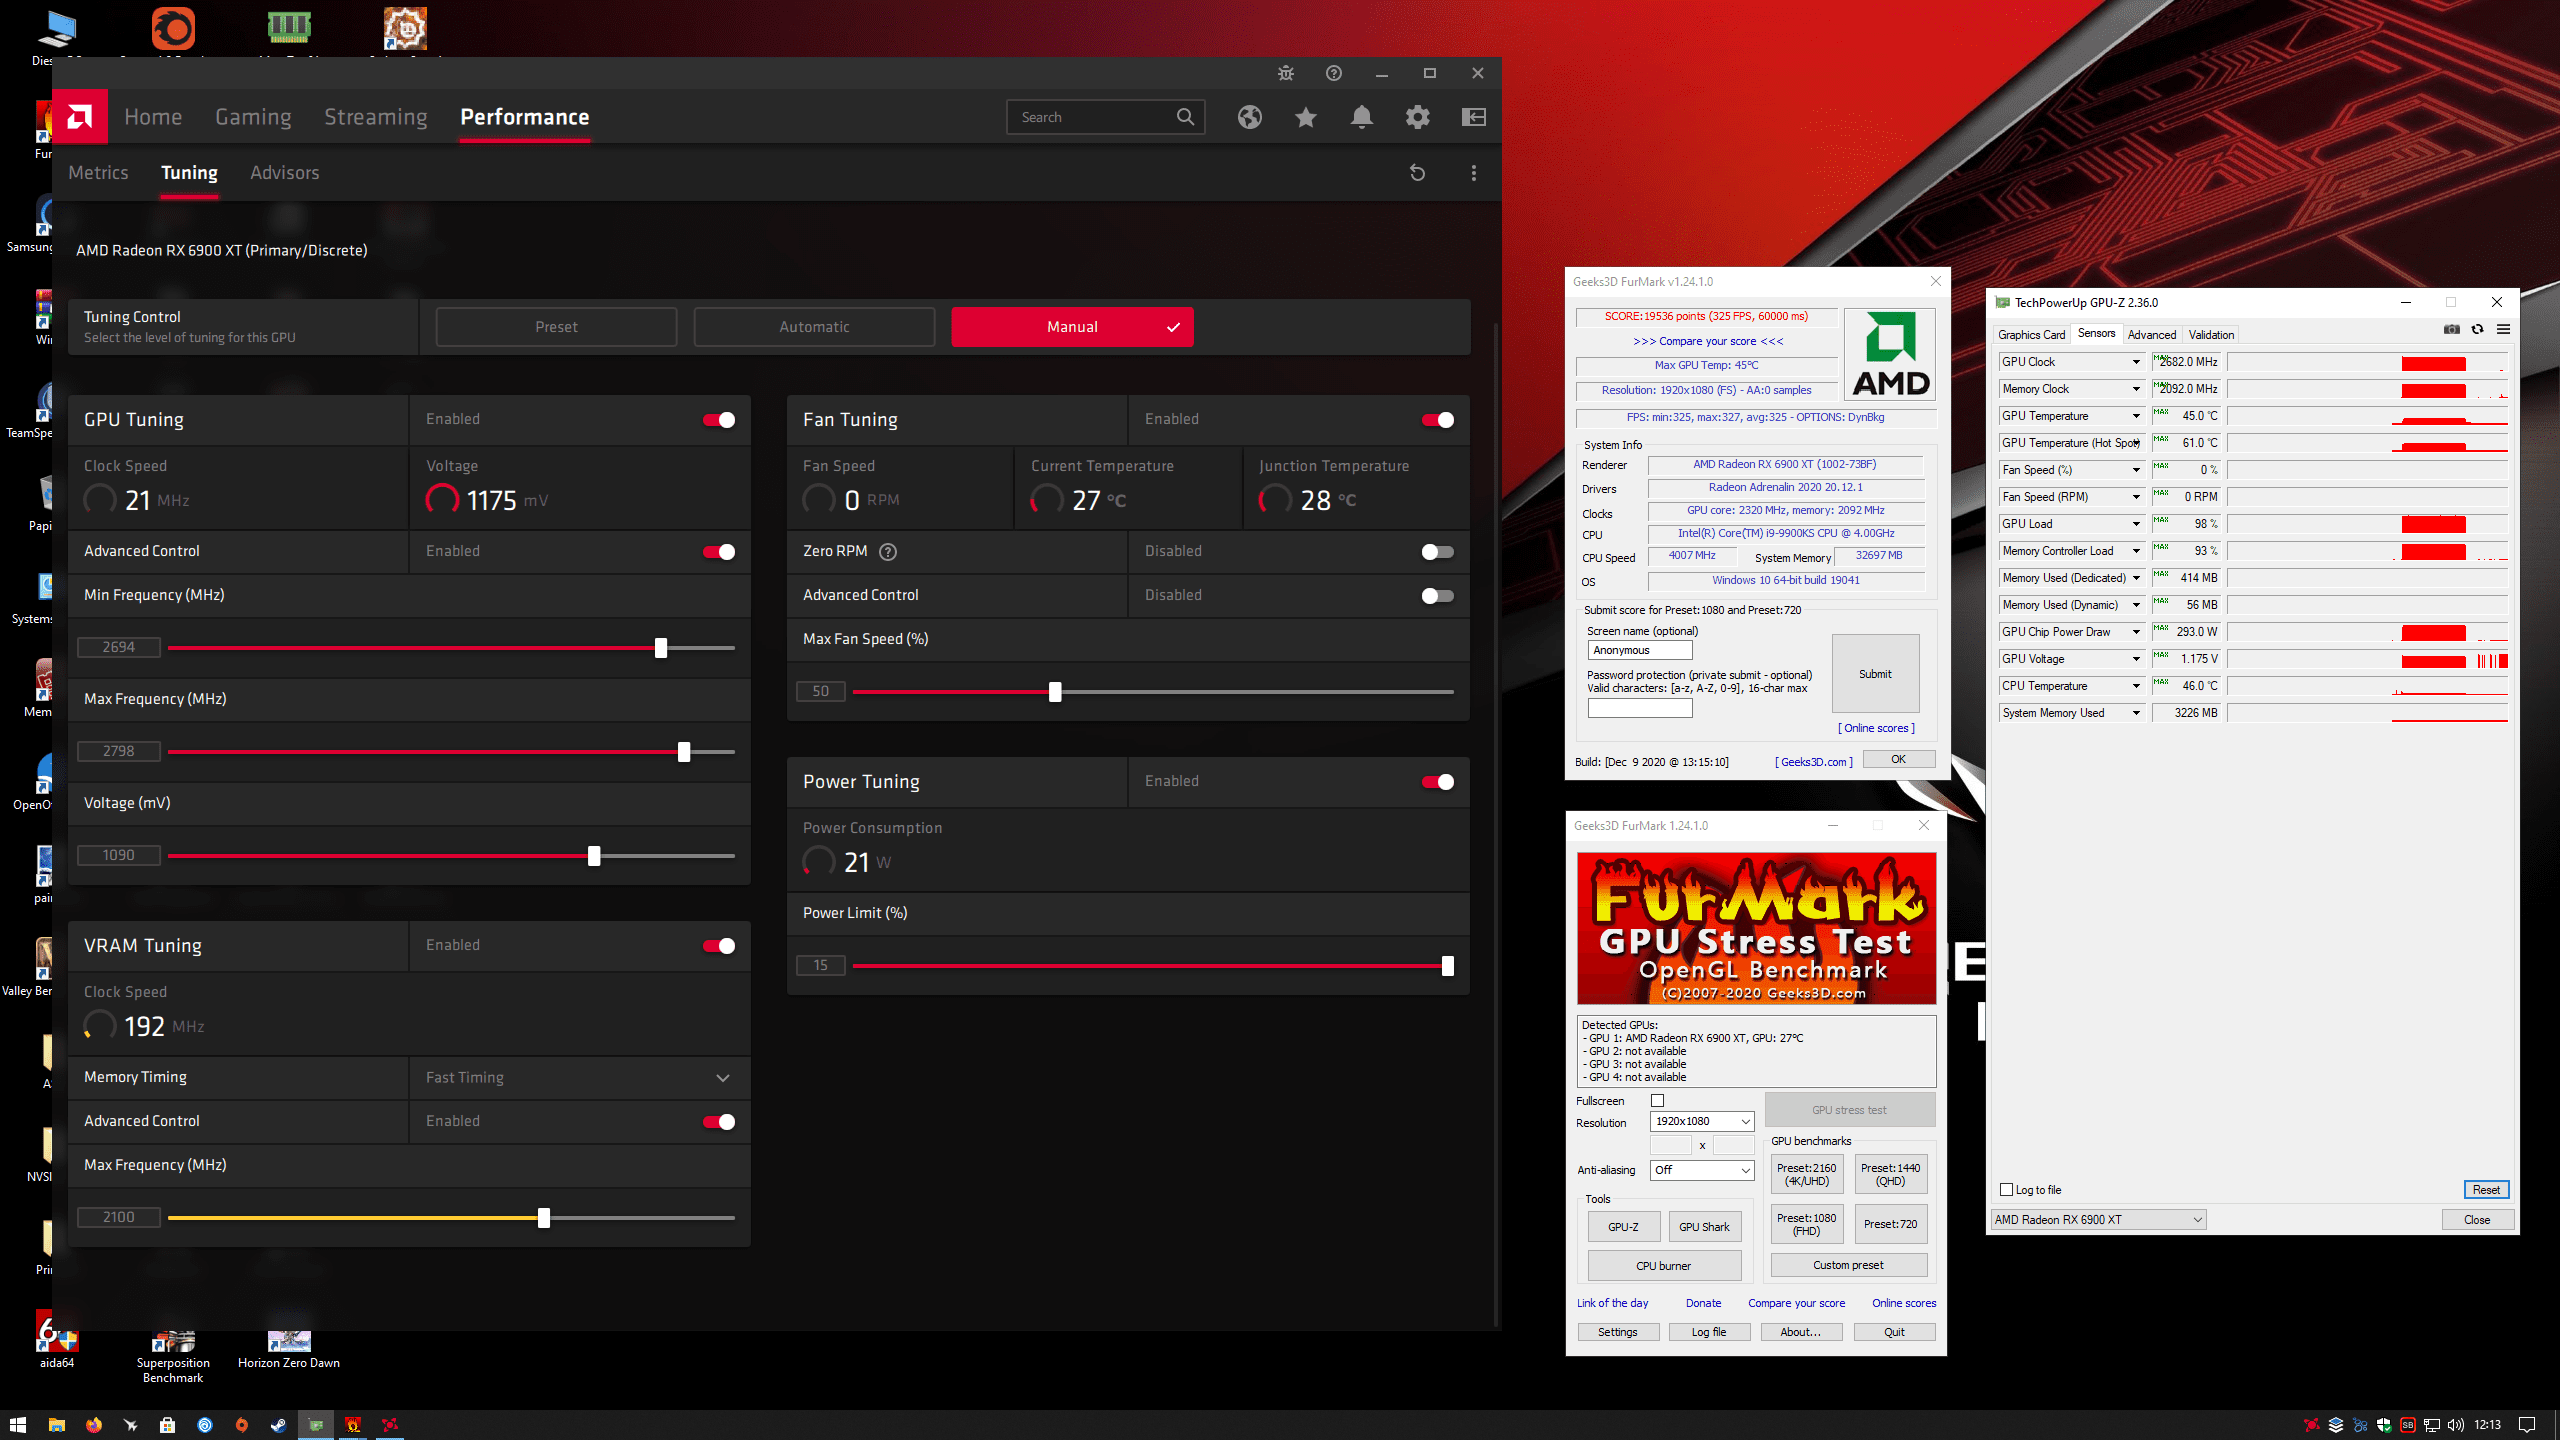
Task: Open Radeon Software settings gear
Action: [x=1418, y=117]
